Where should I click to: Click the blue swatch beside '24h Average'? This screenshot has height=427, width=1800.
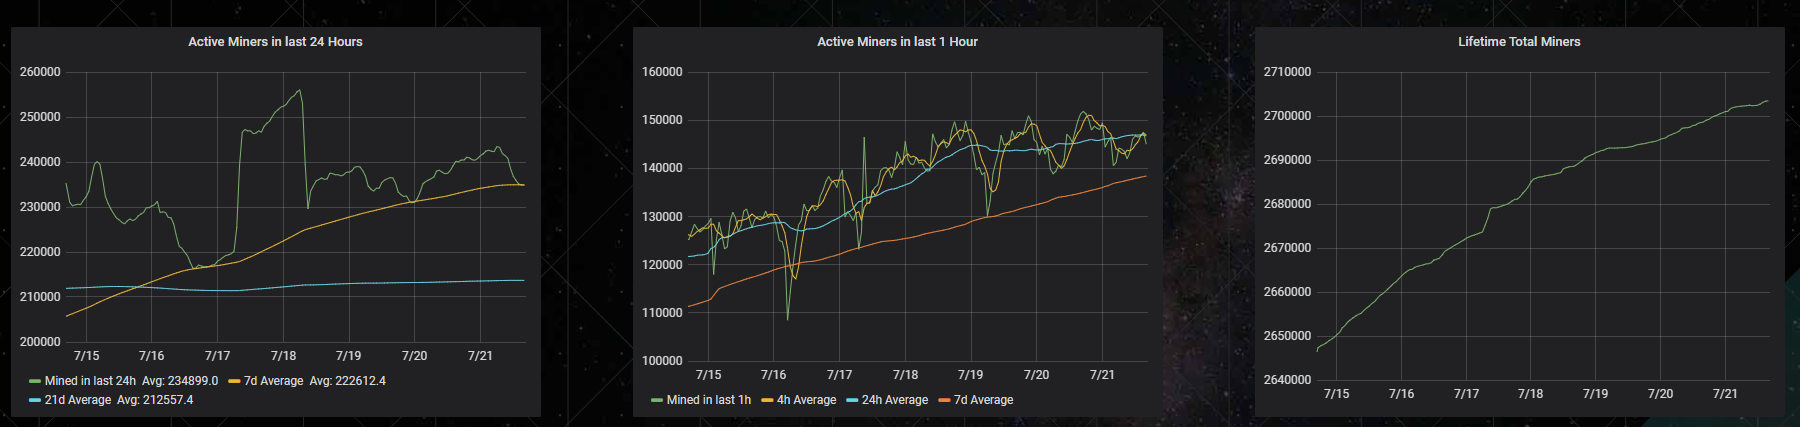point(852,400)
